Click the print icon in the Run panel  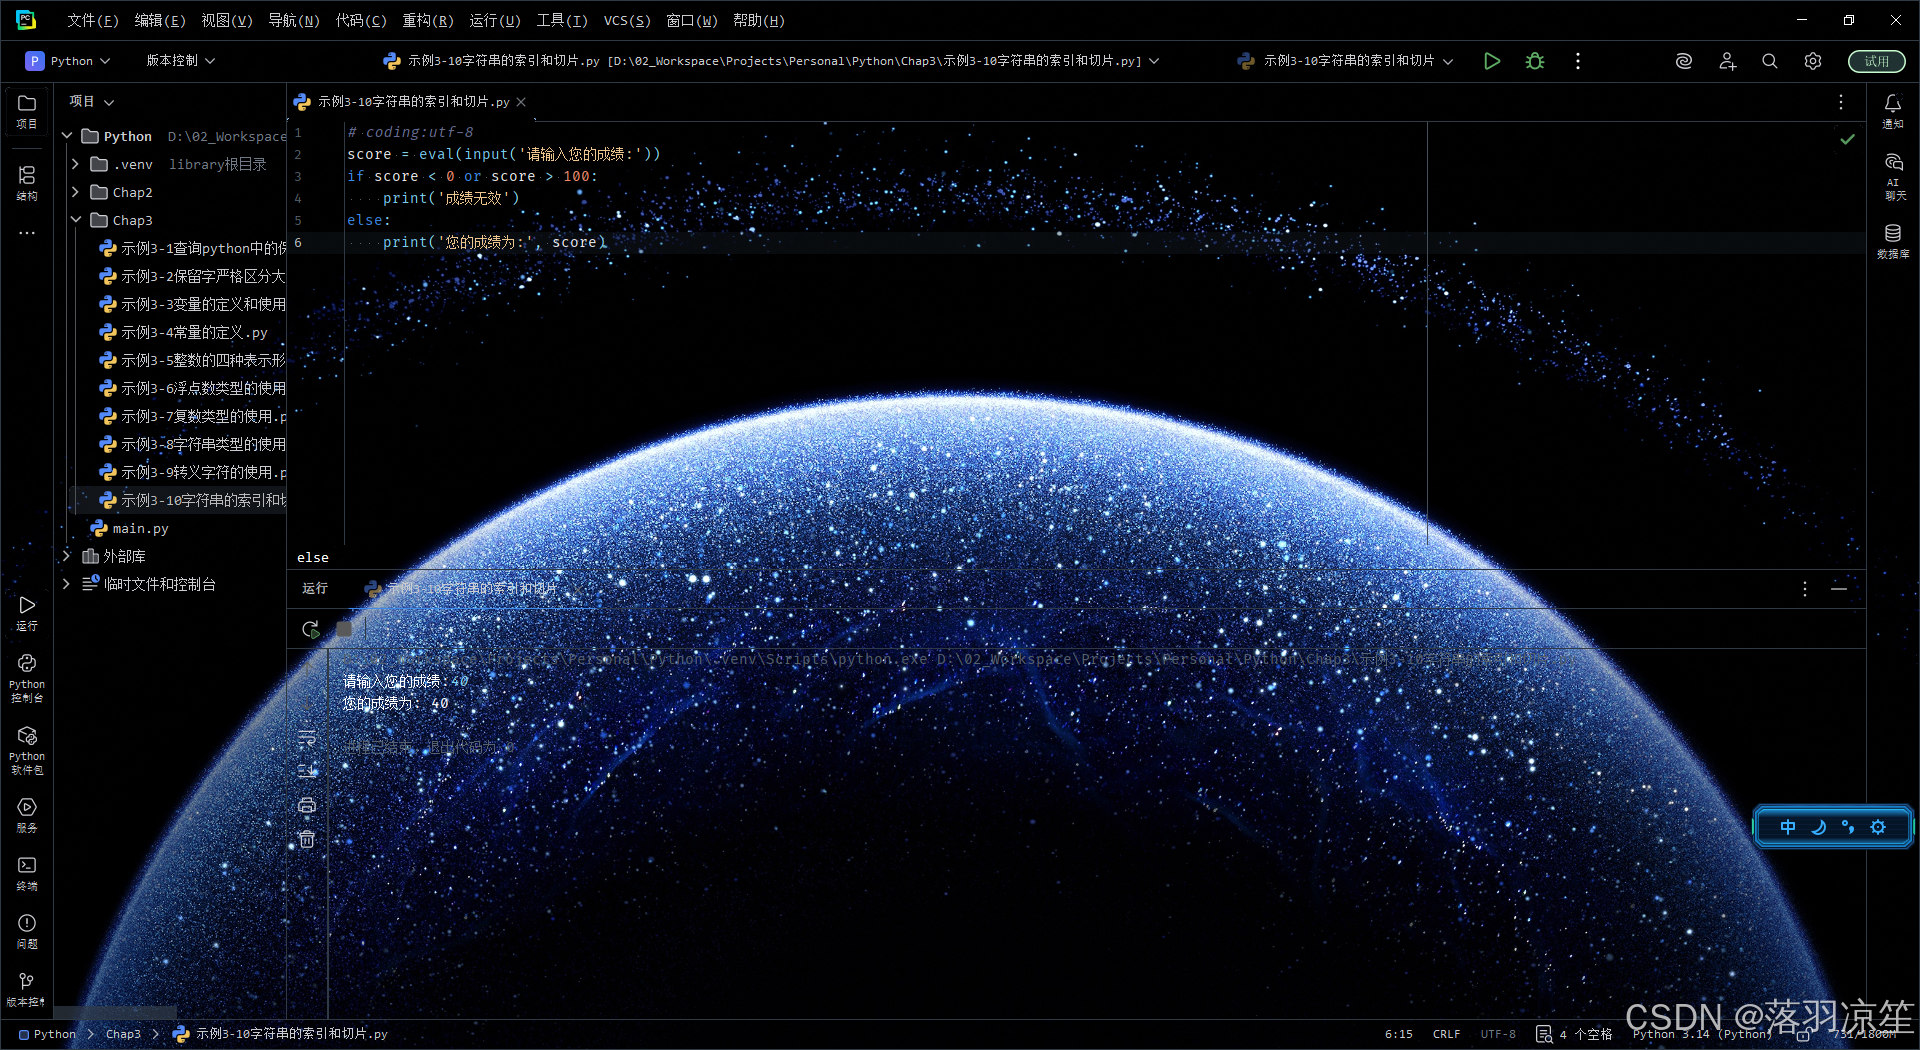click(x=307, y=805)
